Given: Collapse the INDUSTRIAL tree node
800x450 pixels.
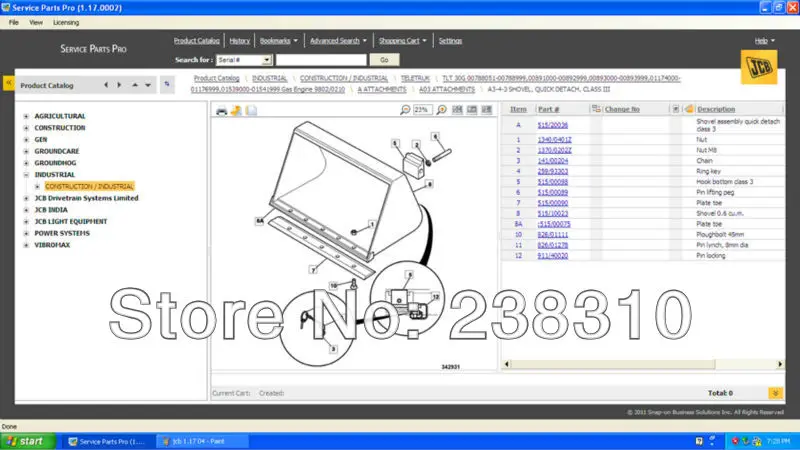Looking at the screenshot, I should point(26,175).
